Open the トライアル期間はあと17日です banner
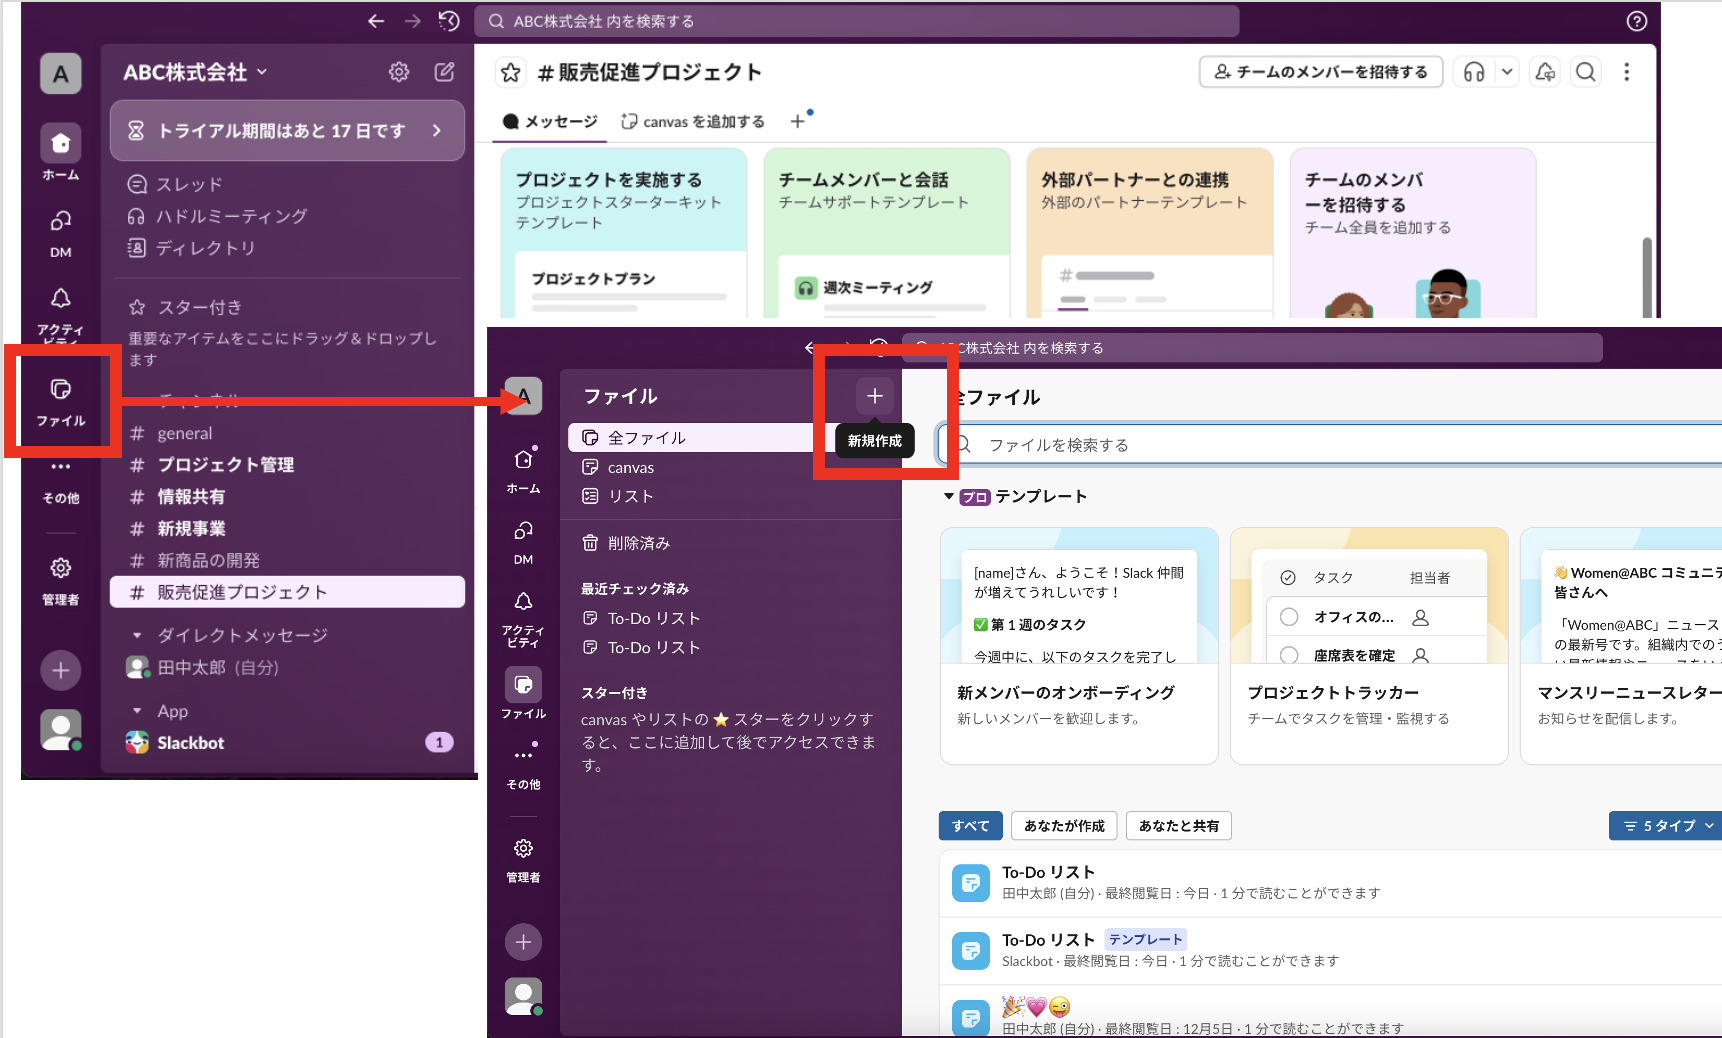The width and height of the screenshot is (1722, 1038). coord(287,130)
